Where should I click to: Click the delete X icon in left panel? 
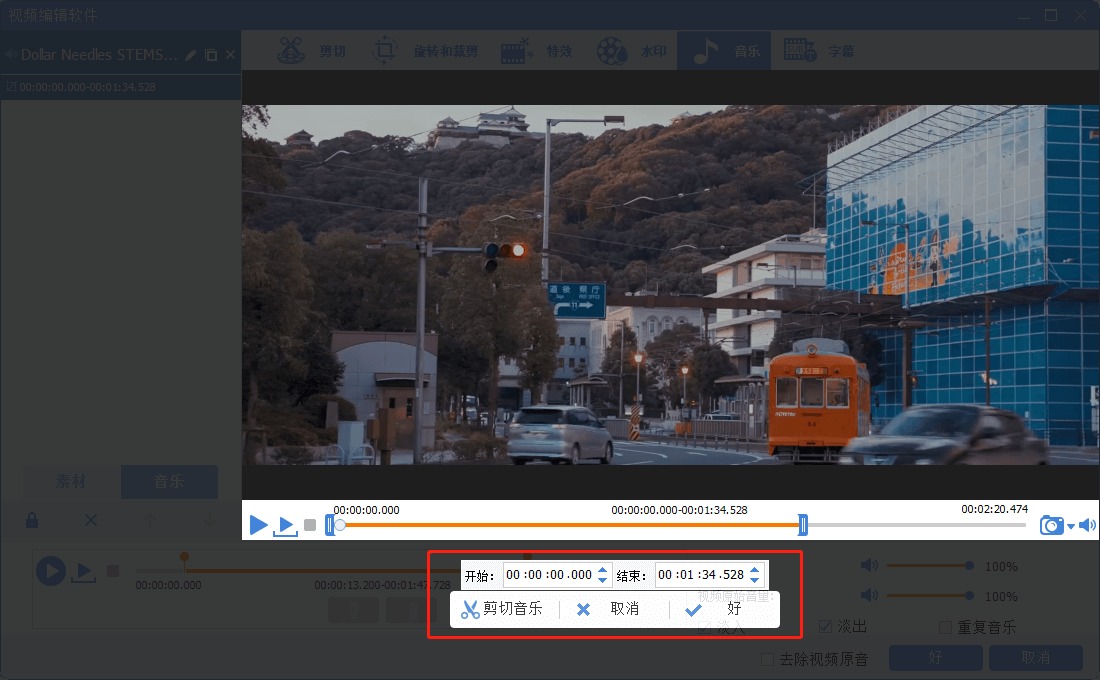91,520
